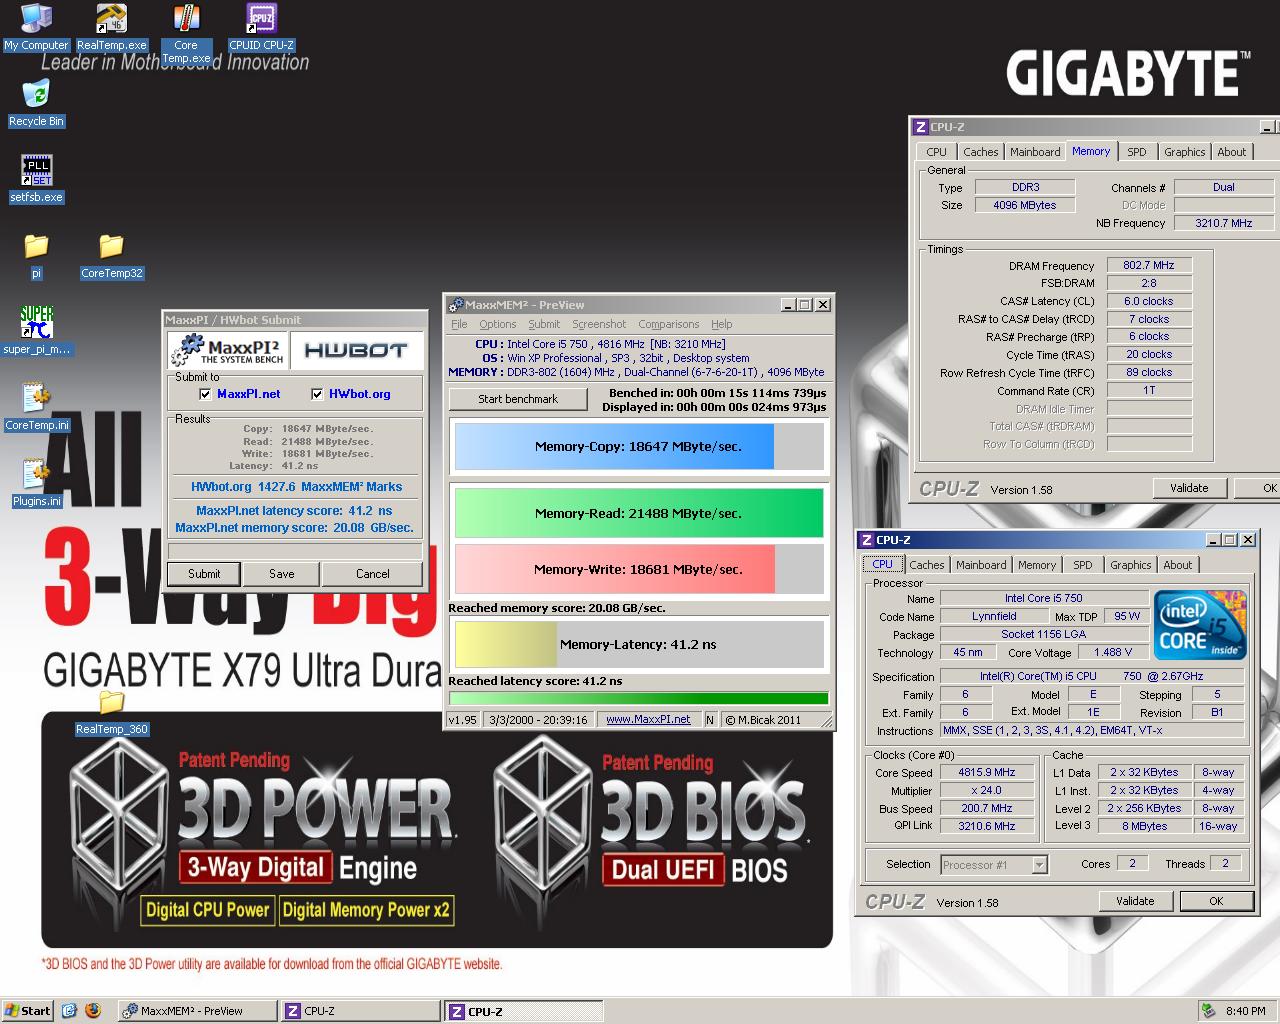This screenshot has height=1024, width=1280.
Task: Click OK in lower CPU-Z window
Action: pyautogui.click(x=1216, y=901)
